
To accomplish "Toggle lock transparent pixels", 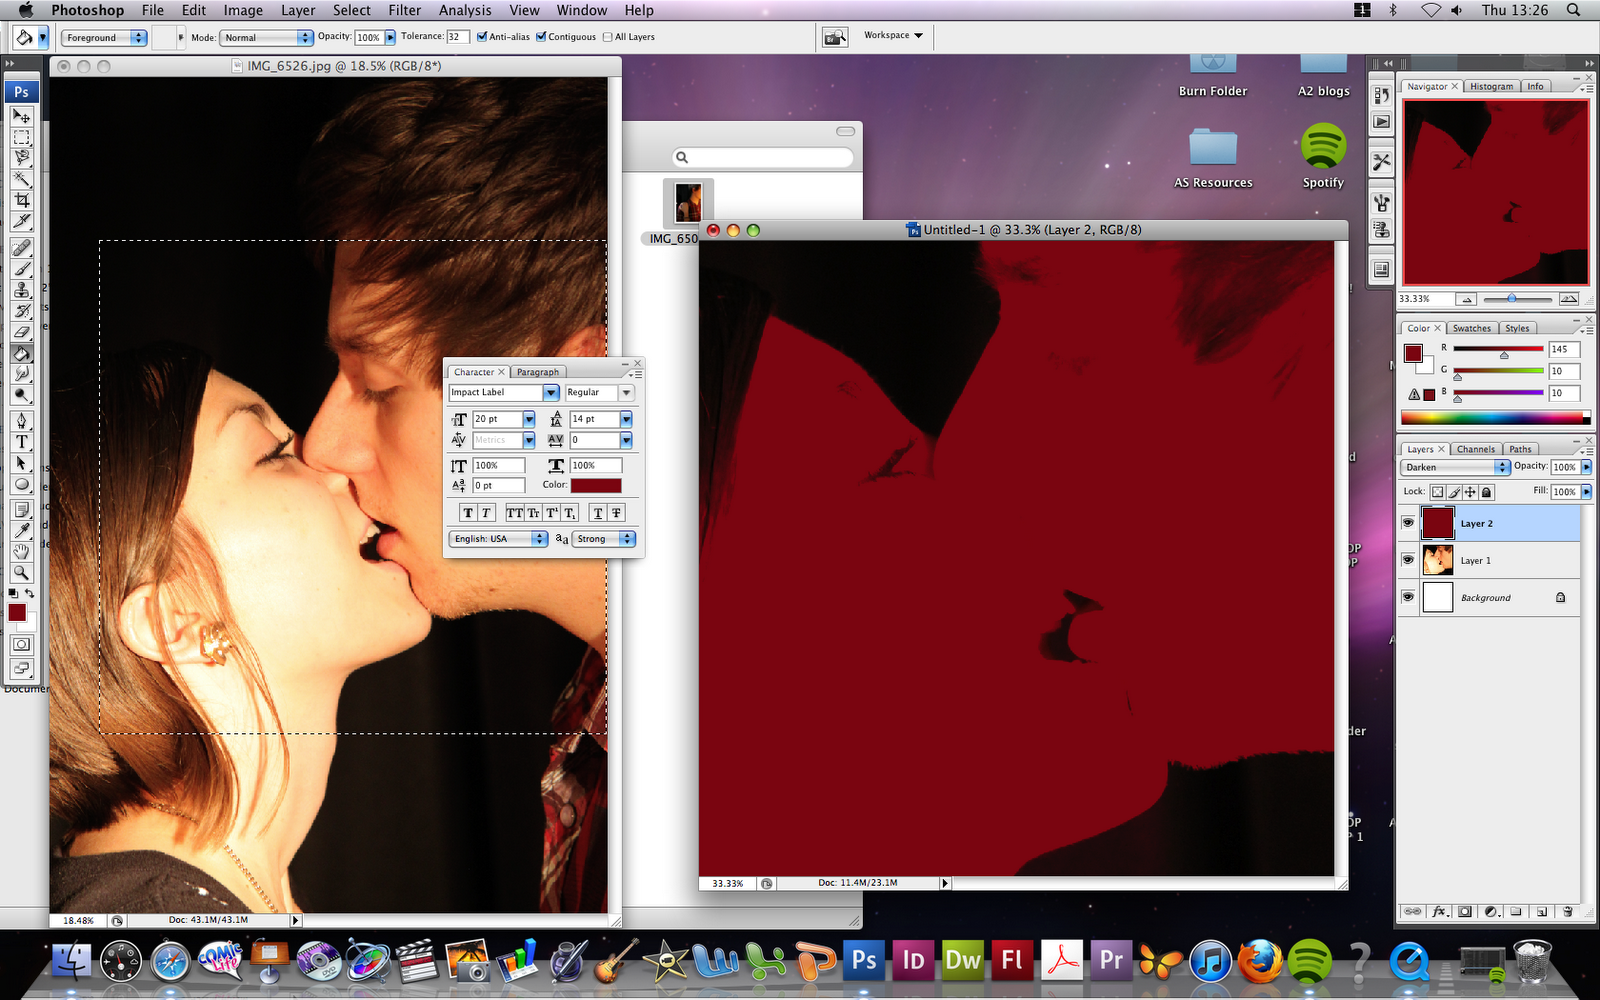I will [1437, 492].
